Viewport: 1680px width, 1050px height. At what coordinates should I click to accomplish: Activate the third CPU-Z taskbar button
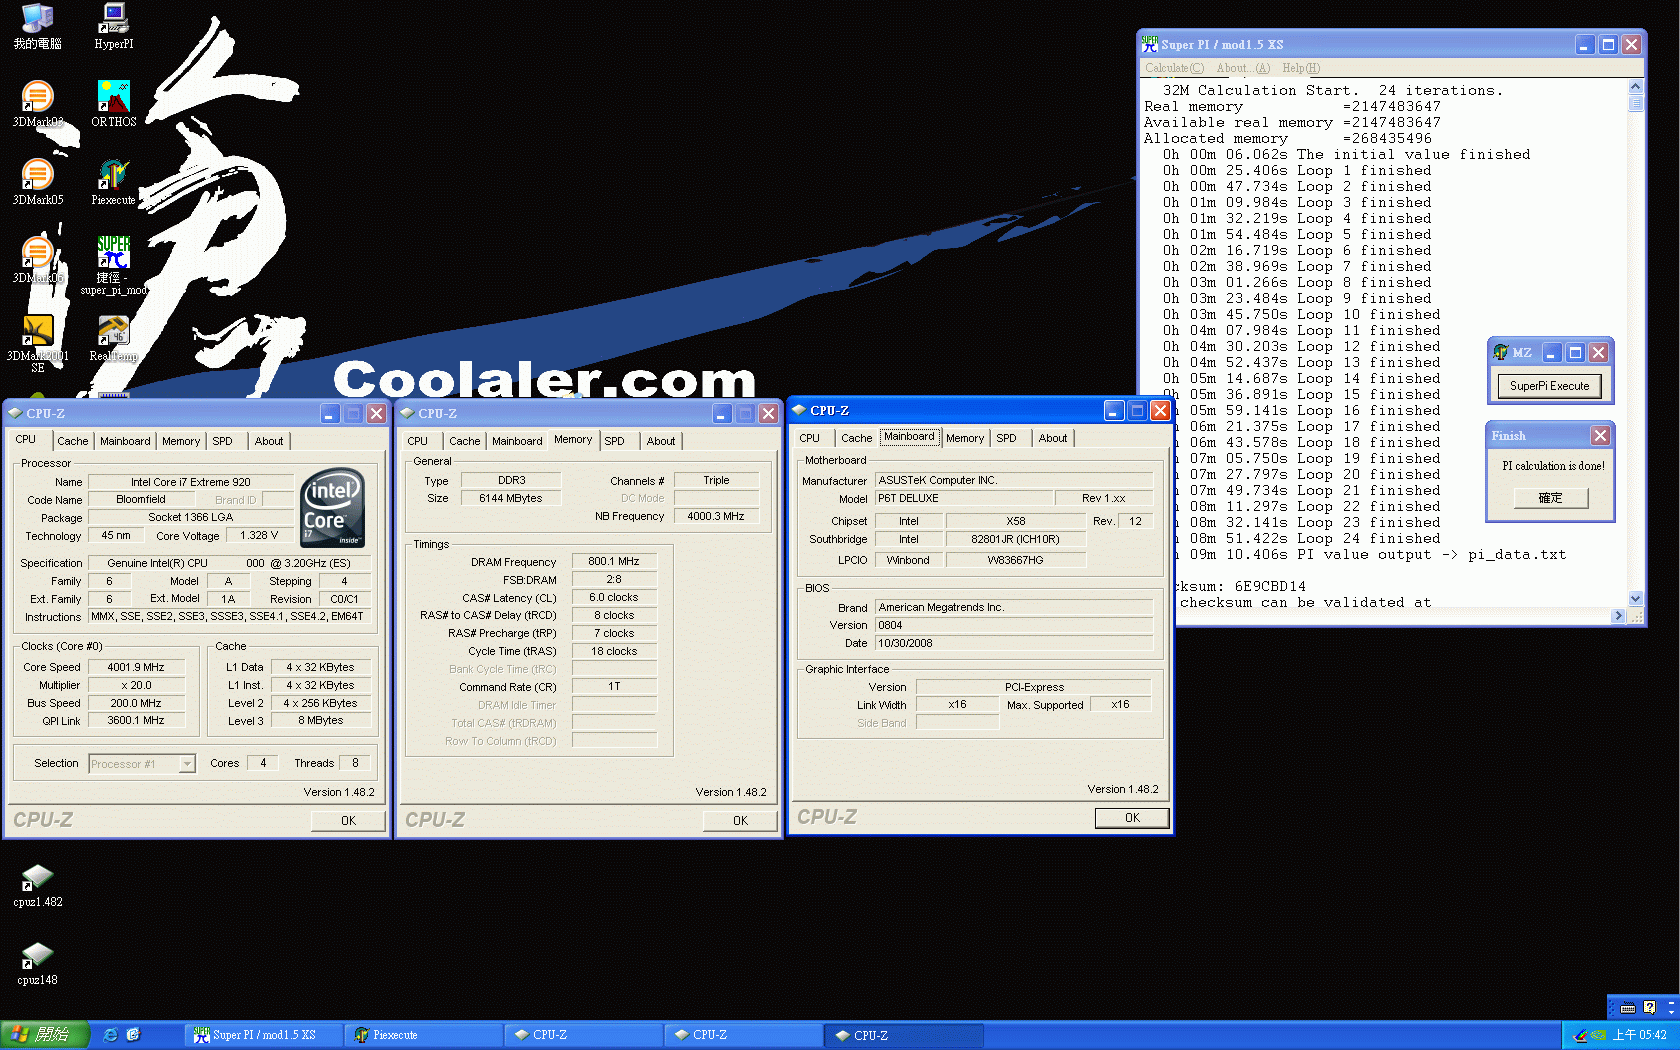(904, 1035)
